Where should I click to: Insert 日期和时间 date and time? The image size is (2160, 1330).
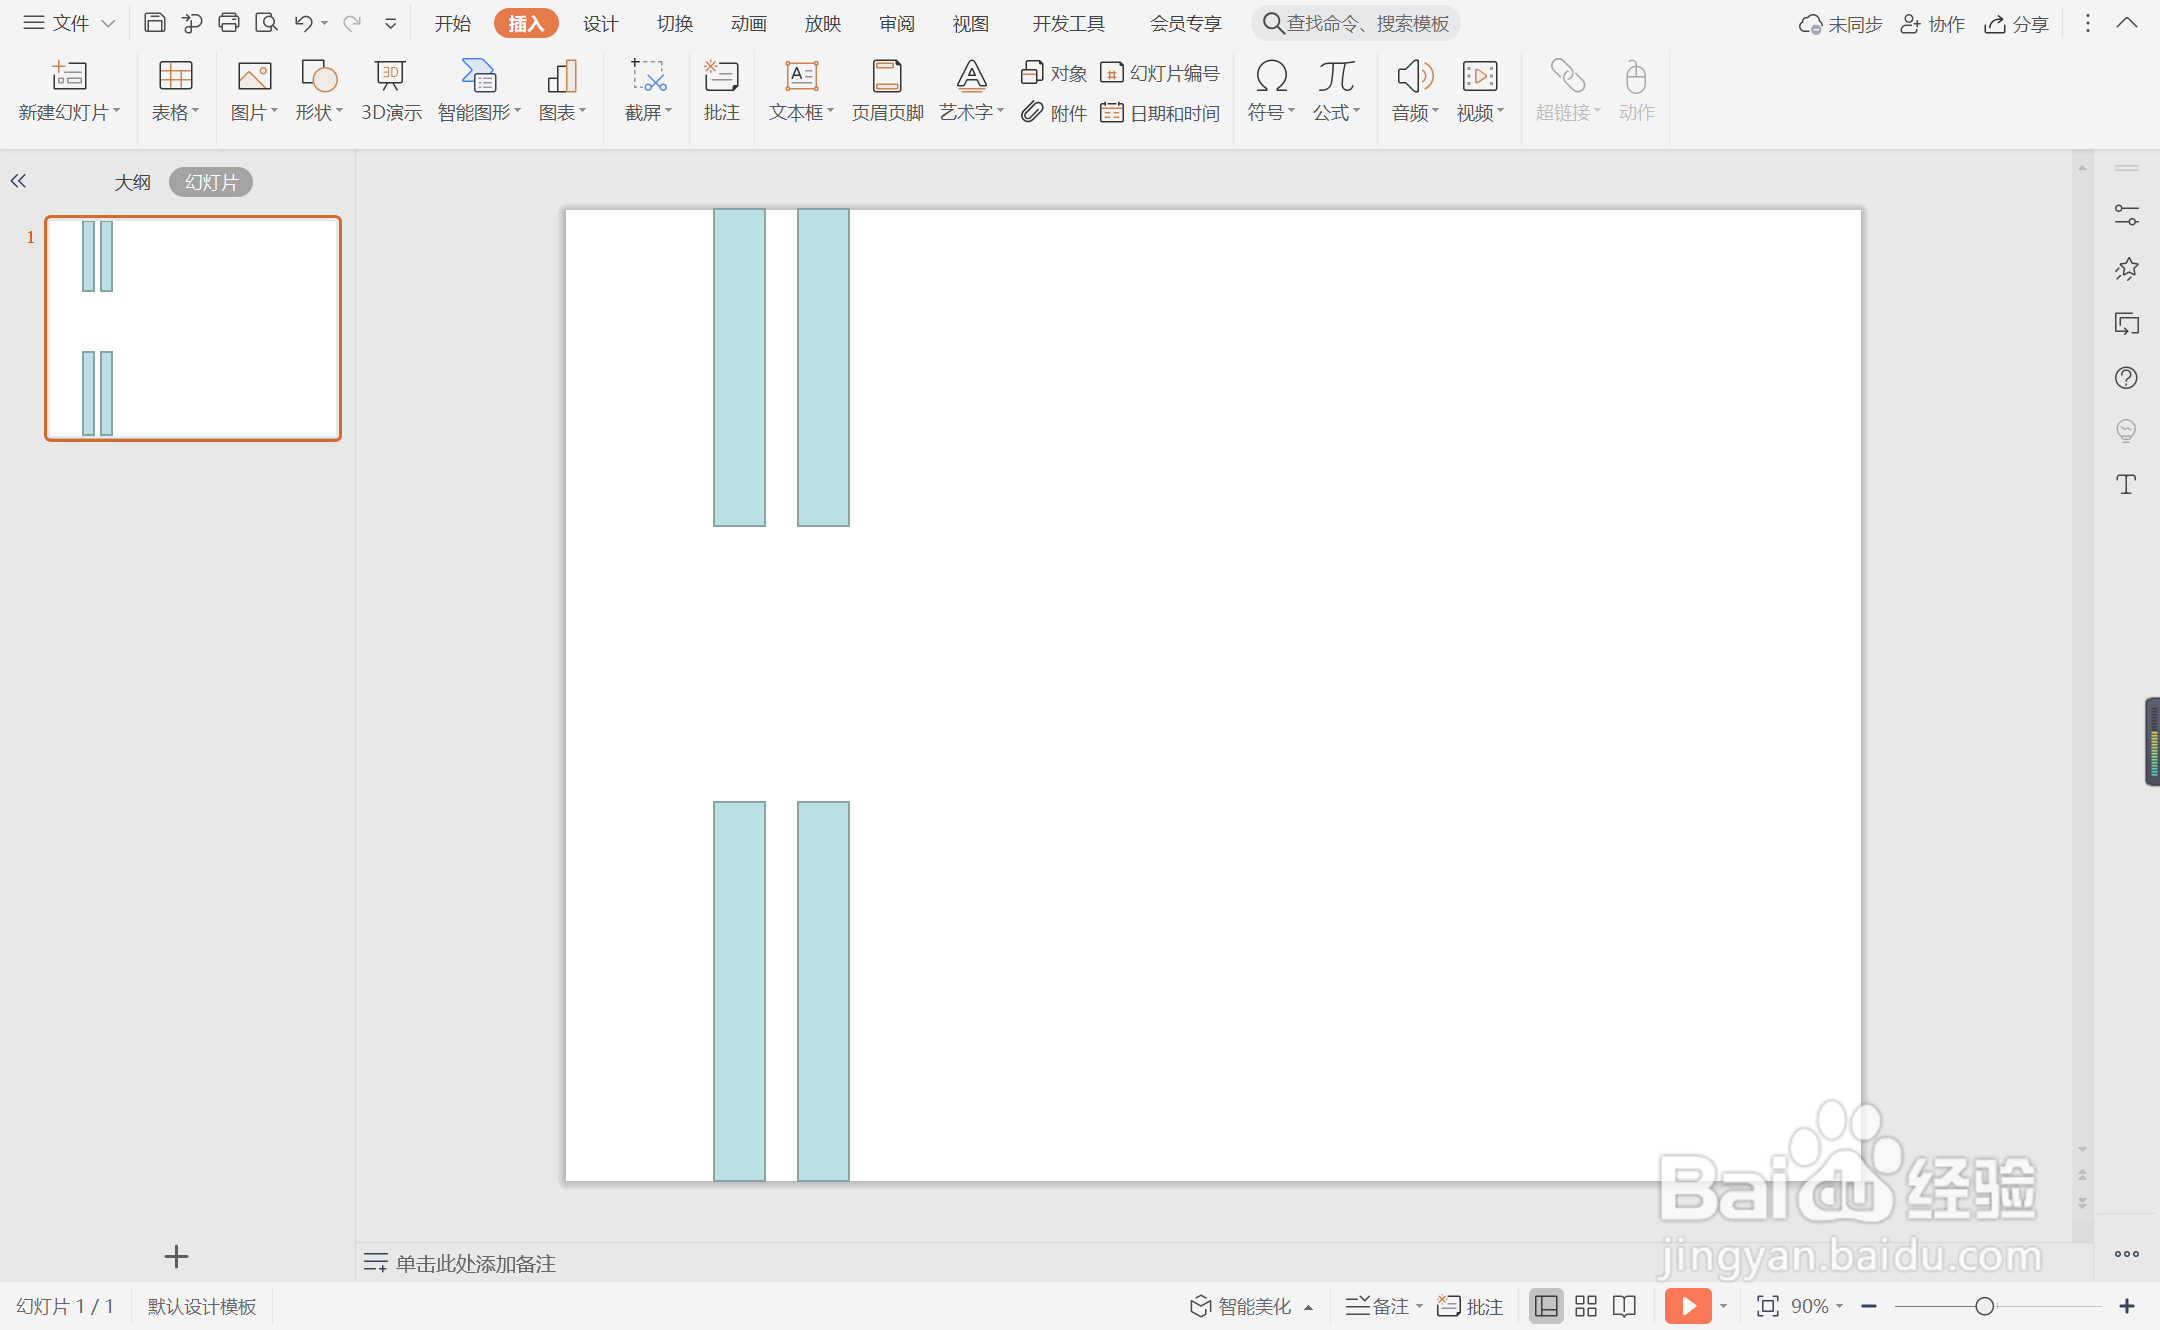[x=1160, y=113]
